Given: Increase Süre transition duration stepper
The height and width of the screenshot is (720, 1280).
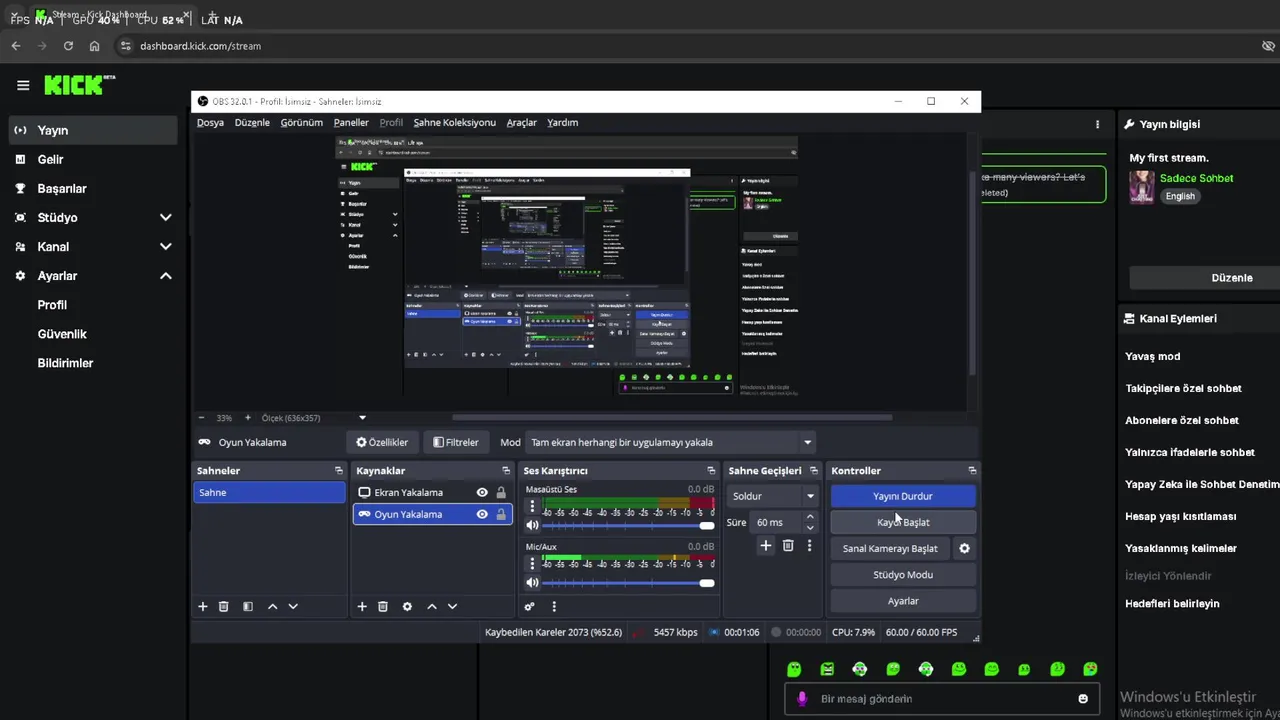Looking at the screenshot, I should point(810,517).
